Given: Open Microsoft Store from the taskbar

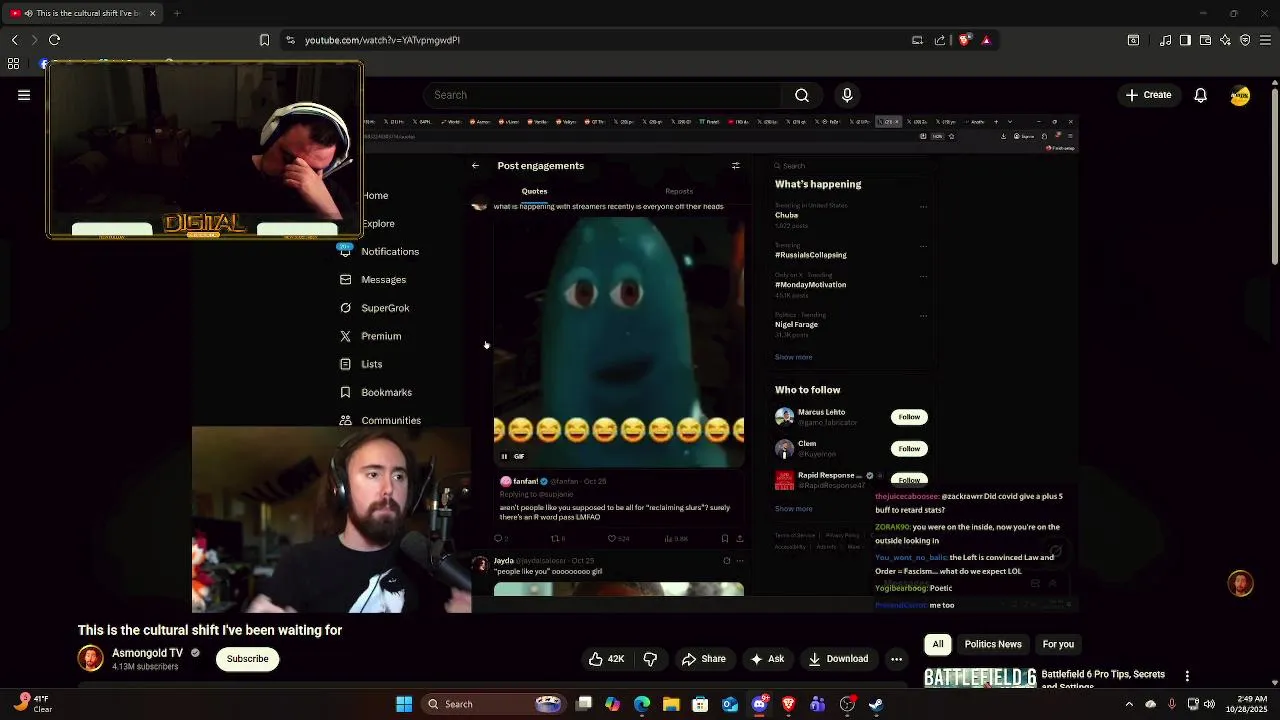Looking at the screenshot, I should pyautogui.click(x=700, y=704).
